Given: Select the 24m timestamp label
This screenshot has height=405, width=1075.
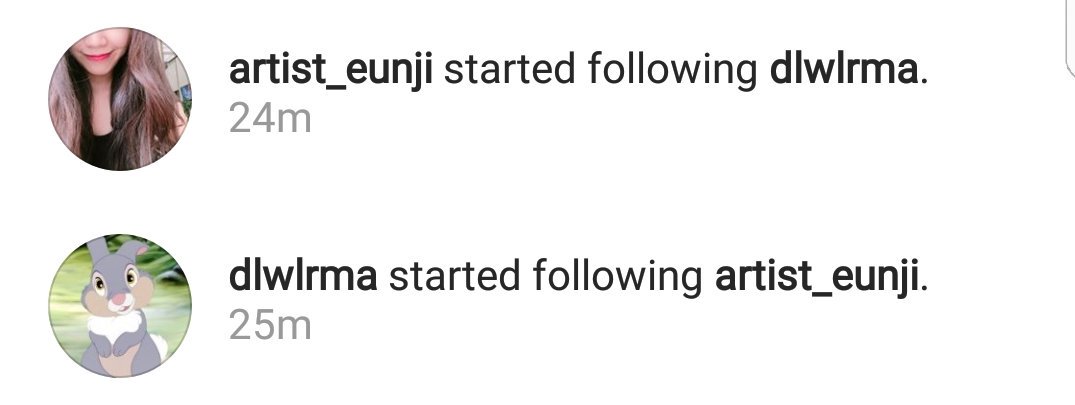Looking at the screenshot, I should tap(270, 120).
